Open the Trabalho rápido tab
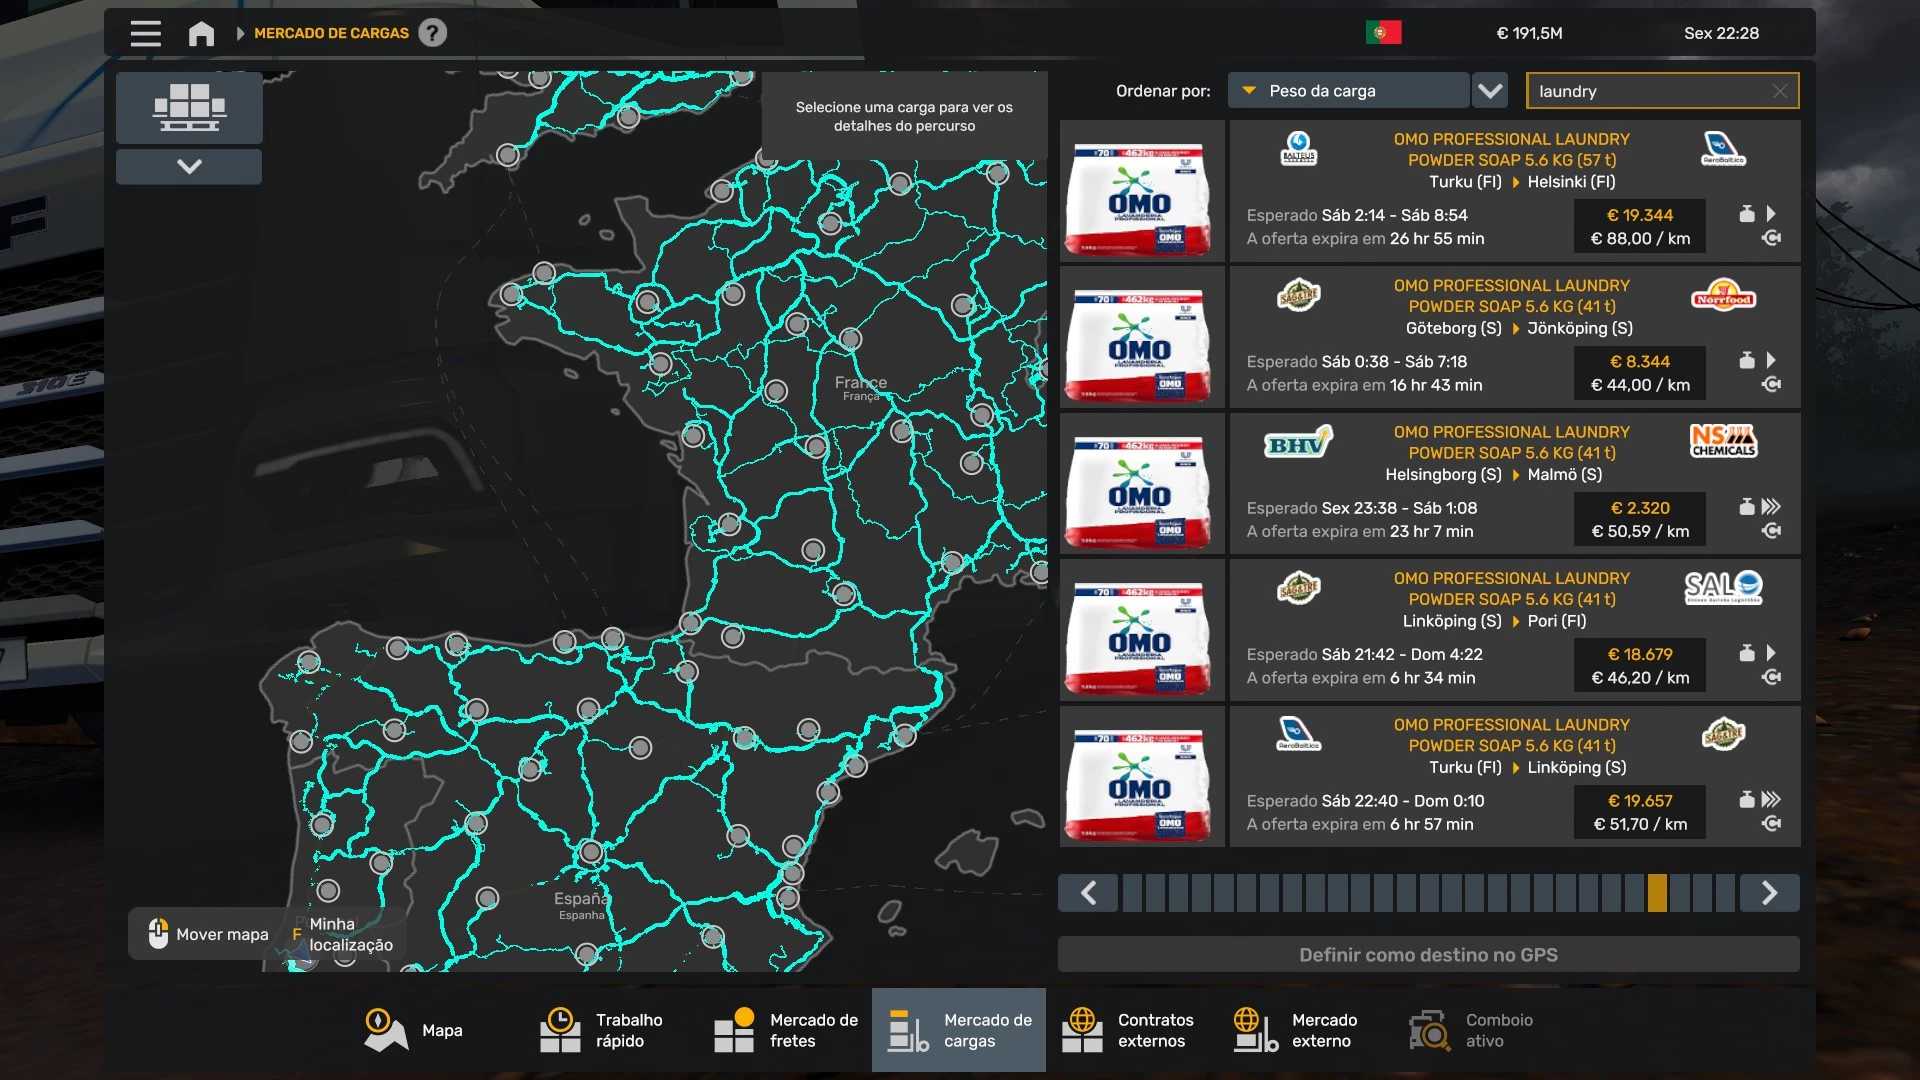 pos(602,1030)
